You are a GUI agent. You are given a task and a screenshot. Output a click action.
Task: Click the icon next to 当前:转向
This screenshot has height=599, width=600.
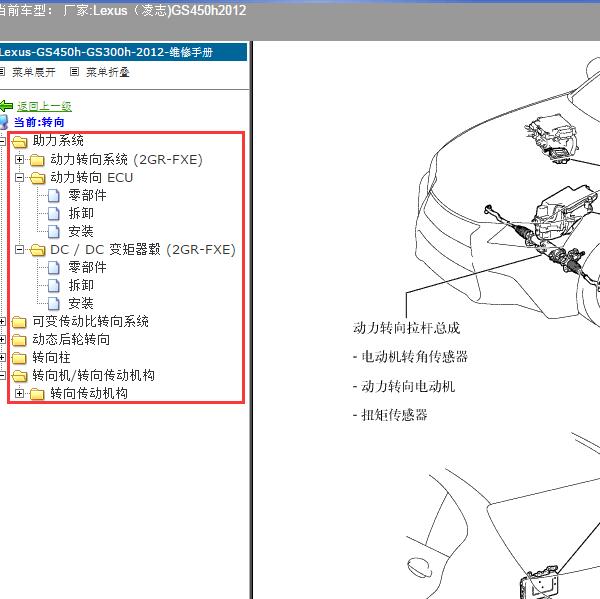tap(4, 122)
